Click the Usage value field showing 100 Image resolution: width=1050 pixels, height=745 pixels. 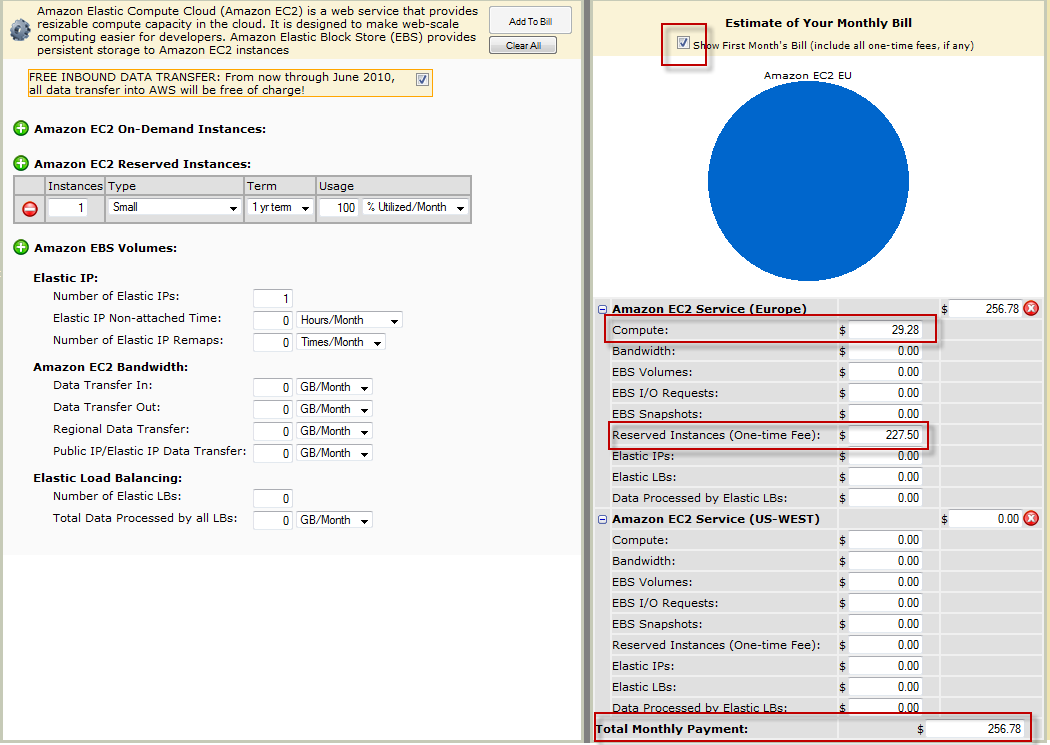tap(338, 208)
